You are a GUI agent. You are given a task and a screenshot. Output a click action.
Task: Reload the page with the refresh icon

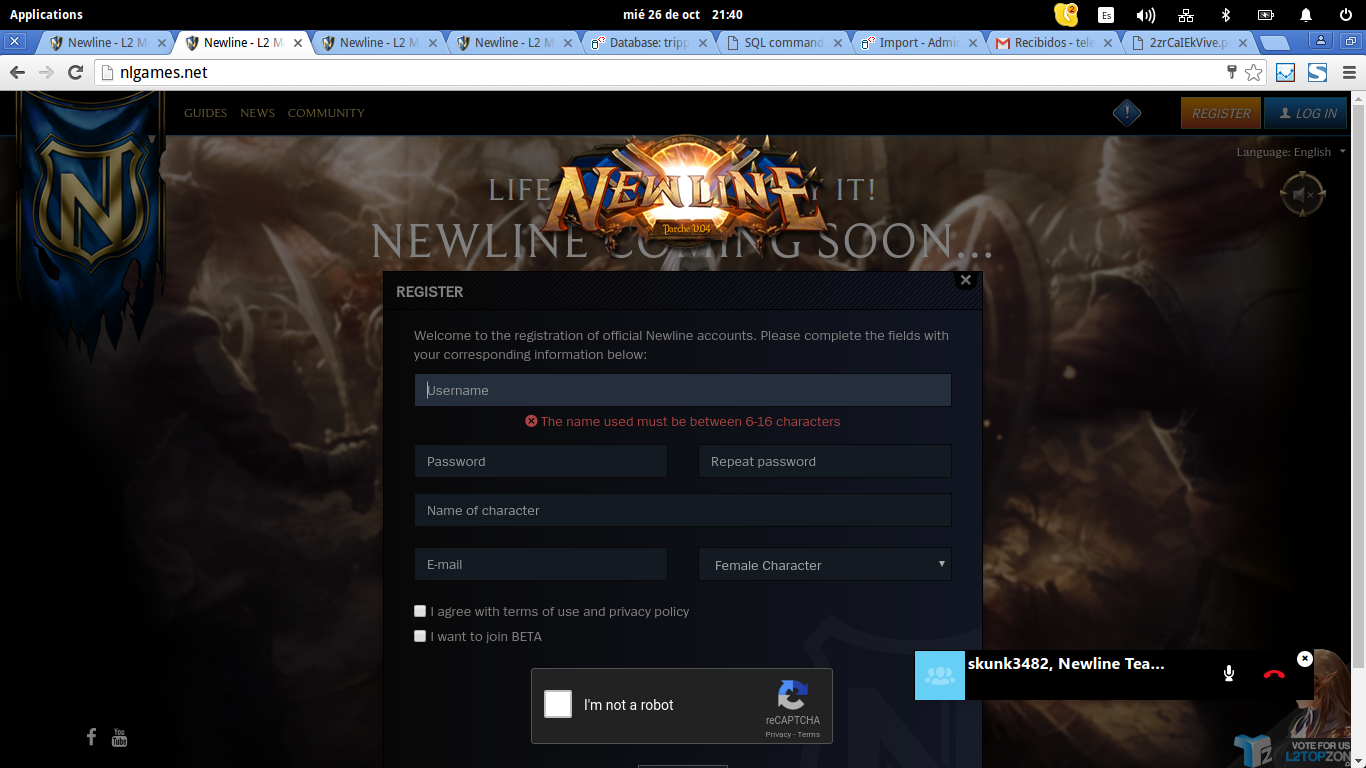pos(75,72)
